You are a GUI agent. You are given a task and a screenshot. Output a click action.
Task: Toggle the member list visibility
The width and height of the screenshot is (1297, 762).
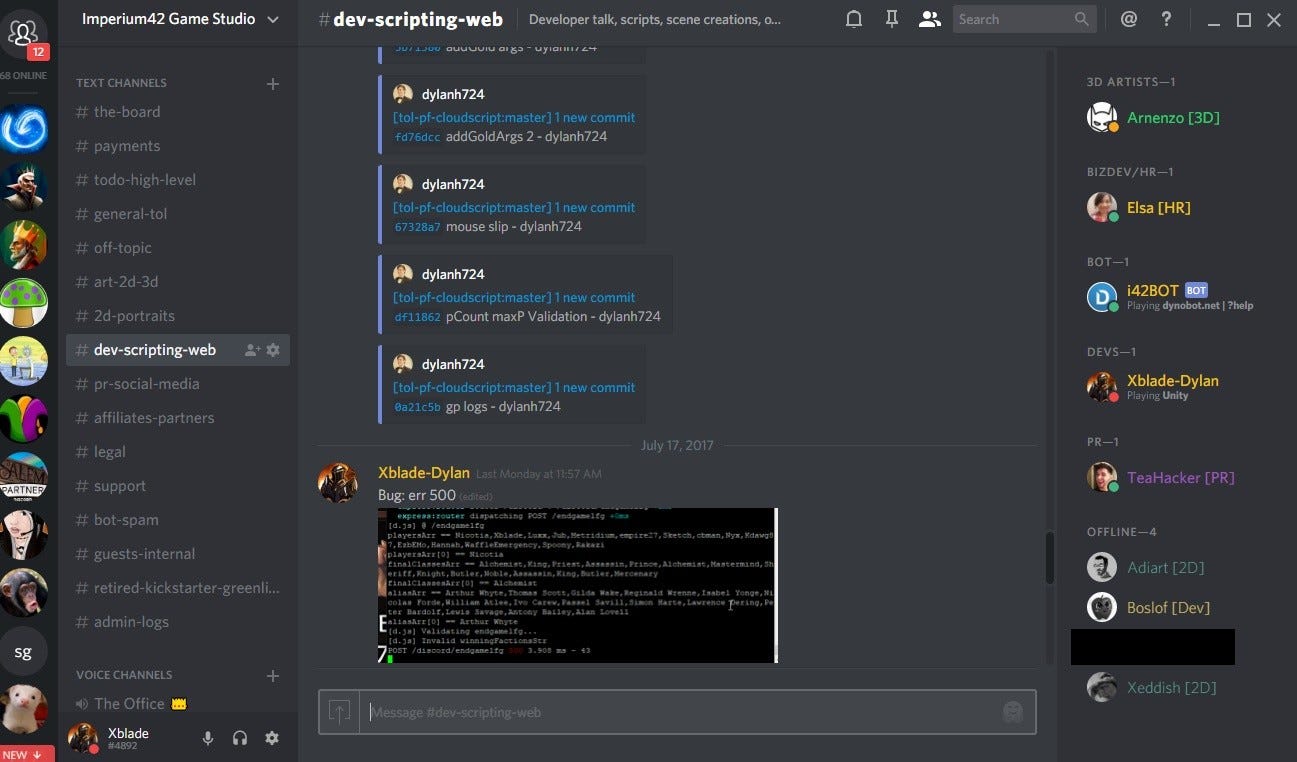pos(930,19)
